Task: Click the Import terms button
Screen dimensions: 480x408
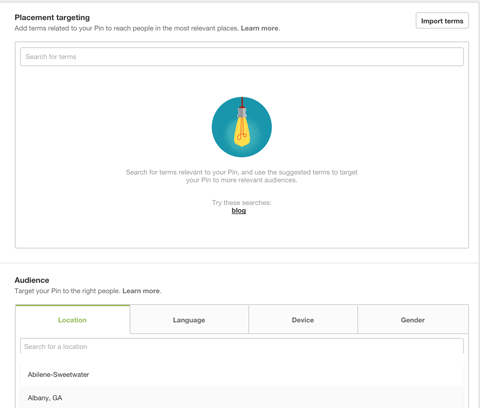Action: 442,21
